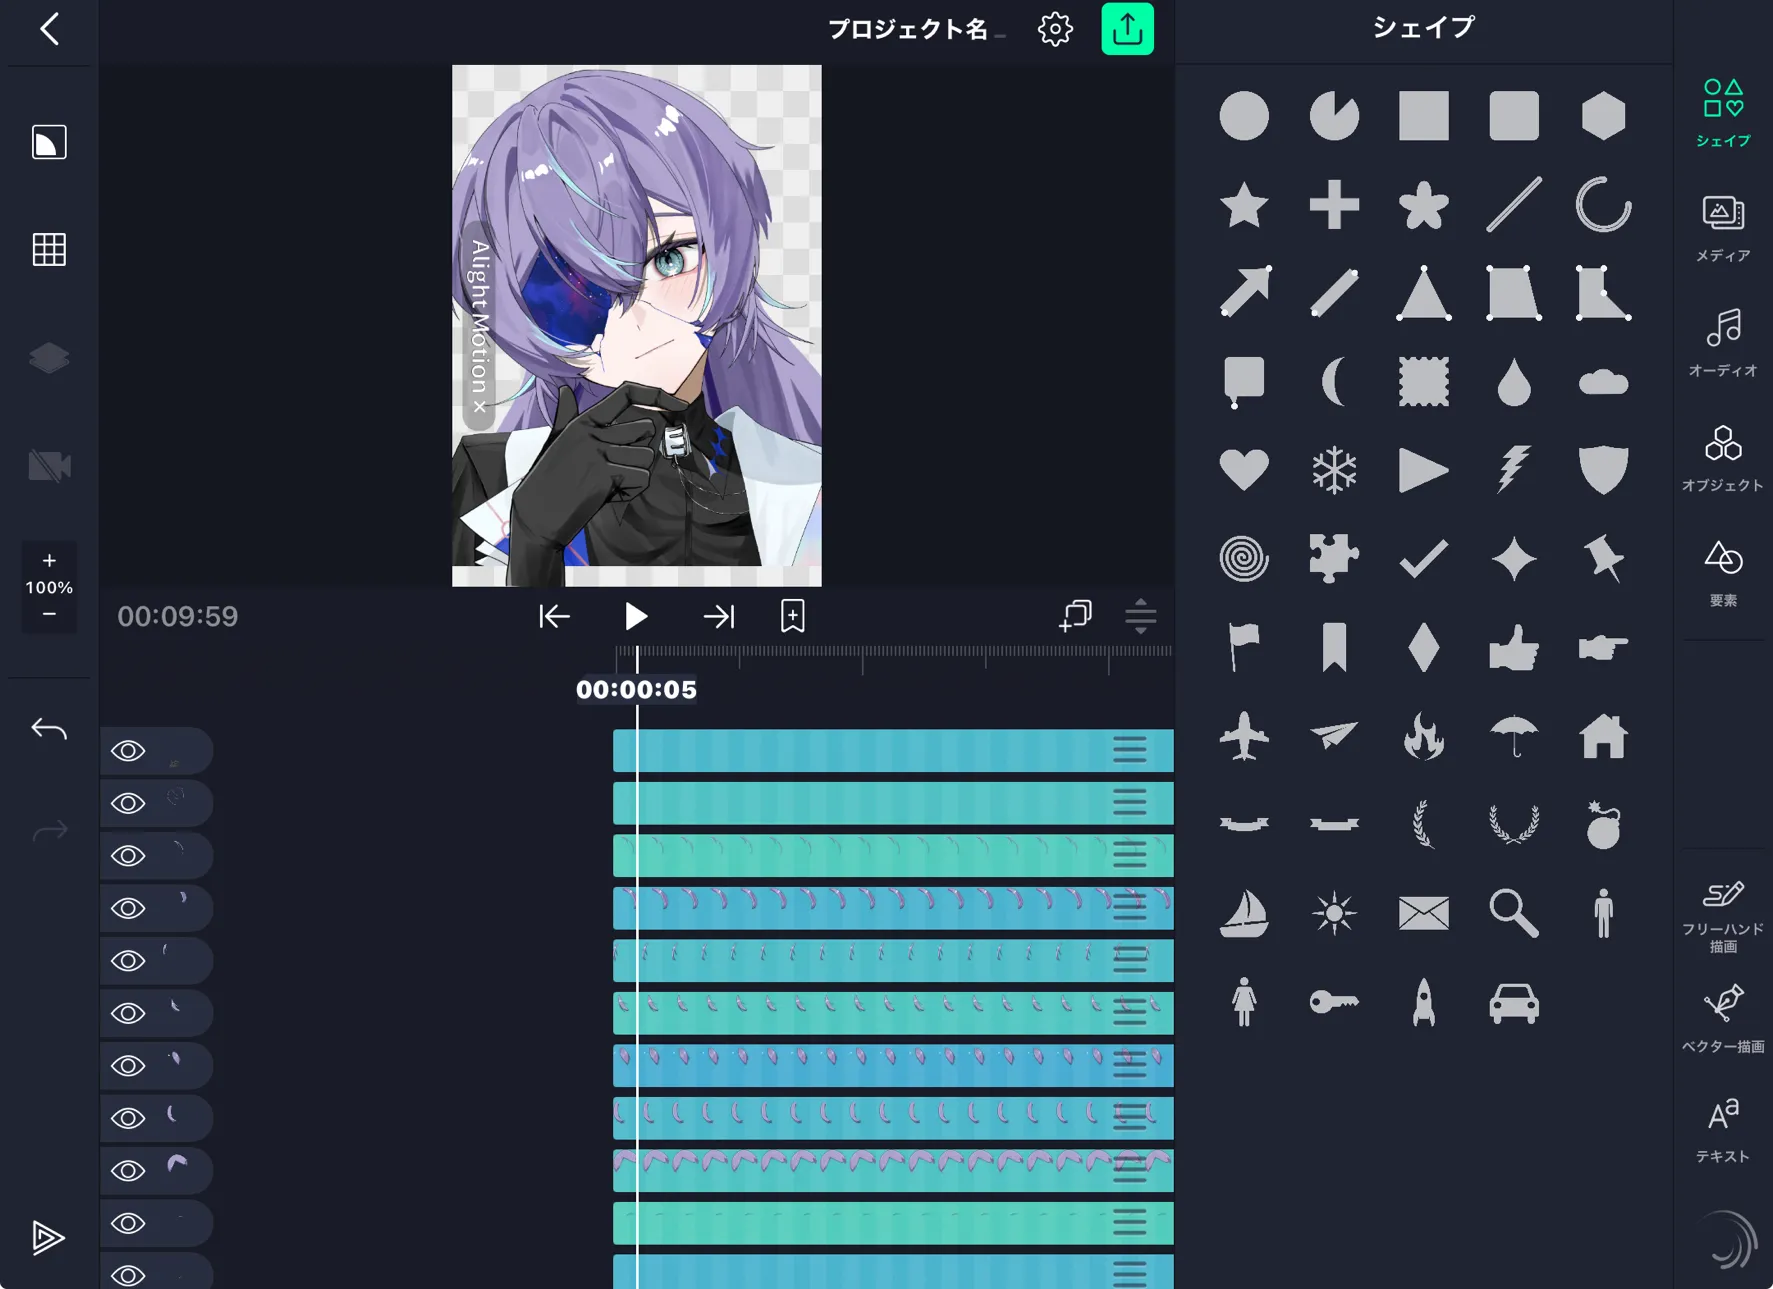Image resolution: width=1773 pixels, height=1289 pixels.
Task: Add the key shape
Action: tap(1334, 1001)
